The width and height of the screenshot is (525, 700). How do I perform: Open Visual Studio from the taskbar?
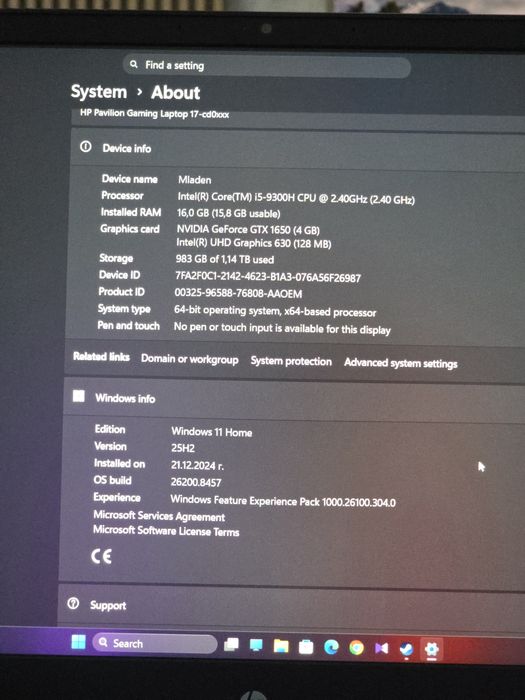(381, 648)
